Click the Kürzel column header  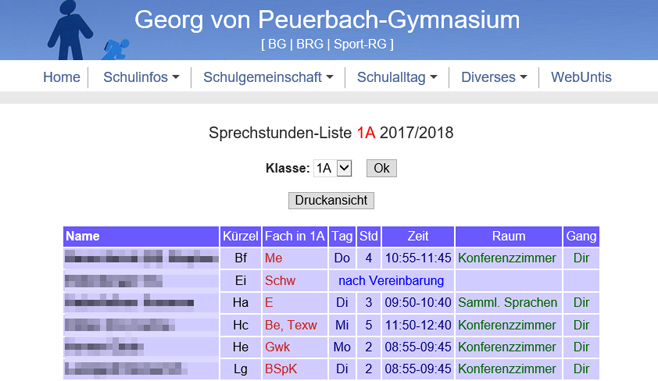tap(240, 236)
